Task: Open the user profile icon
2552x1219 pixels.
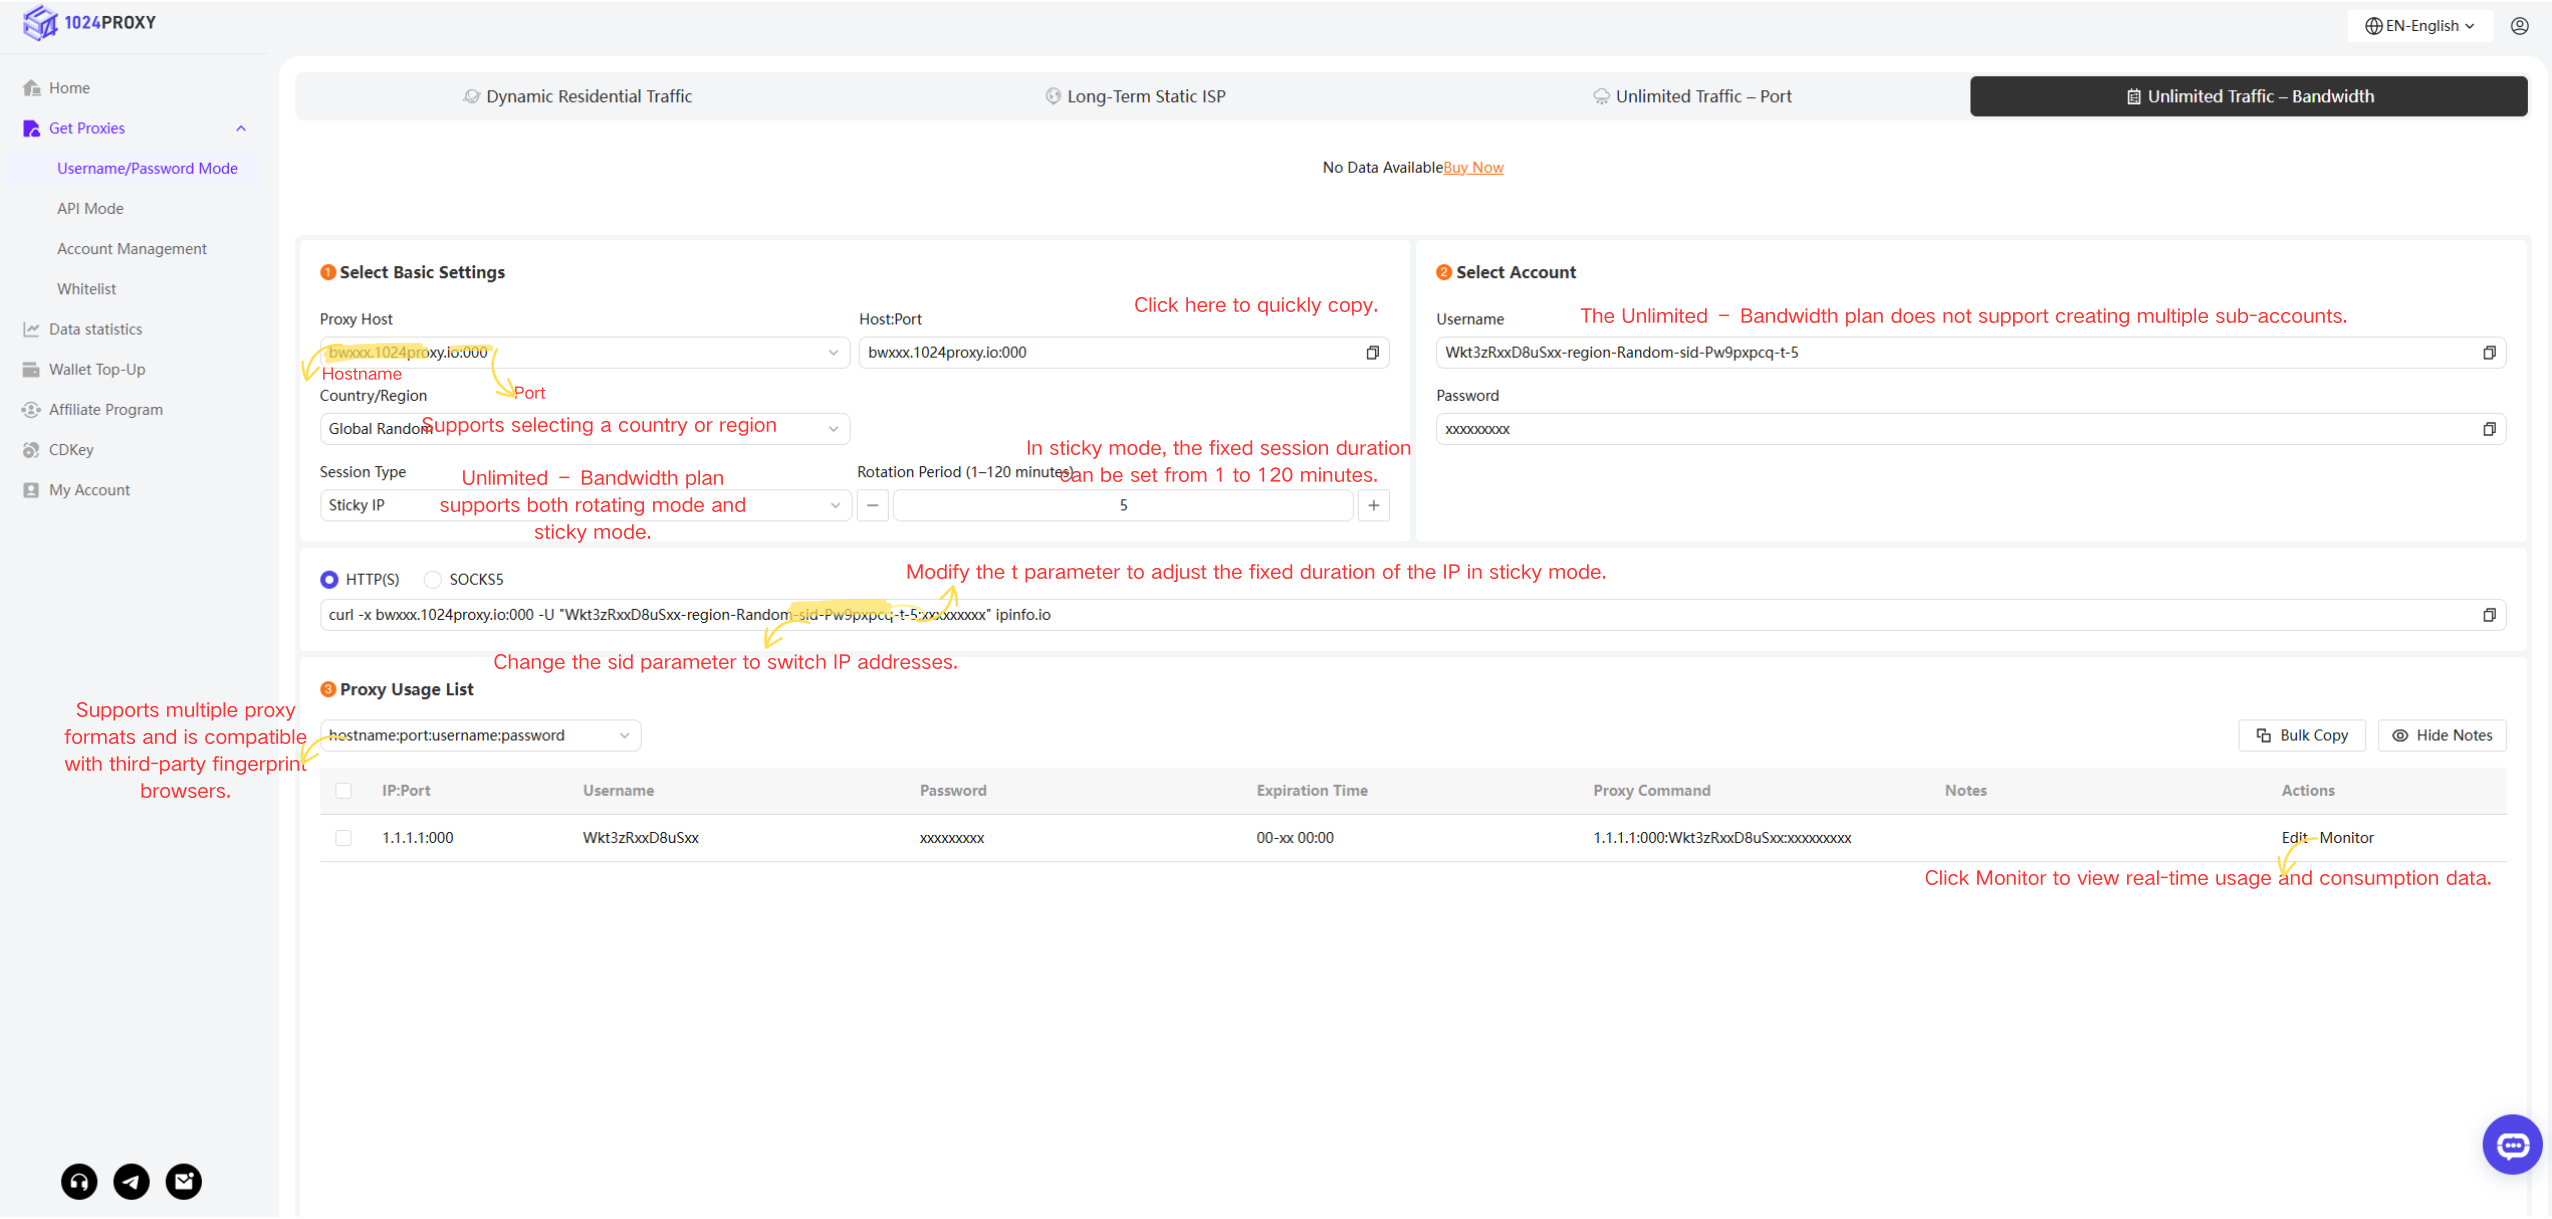Action: (x=2519, y=26)
